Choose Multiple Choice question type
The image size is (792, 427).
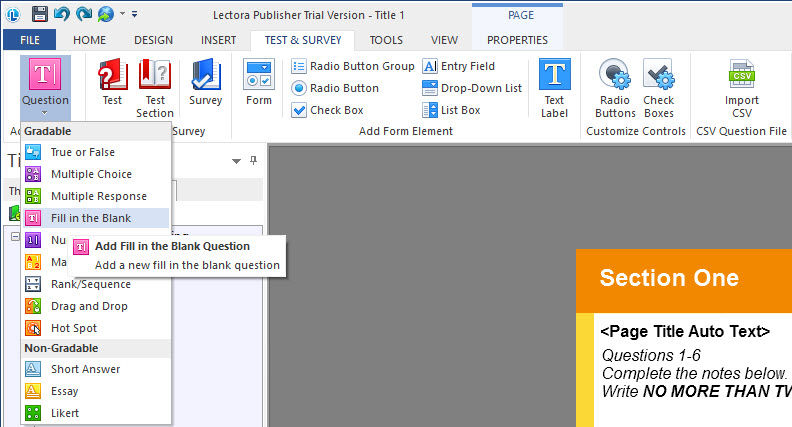point(96,174)
